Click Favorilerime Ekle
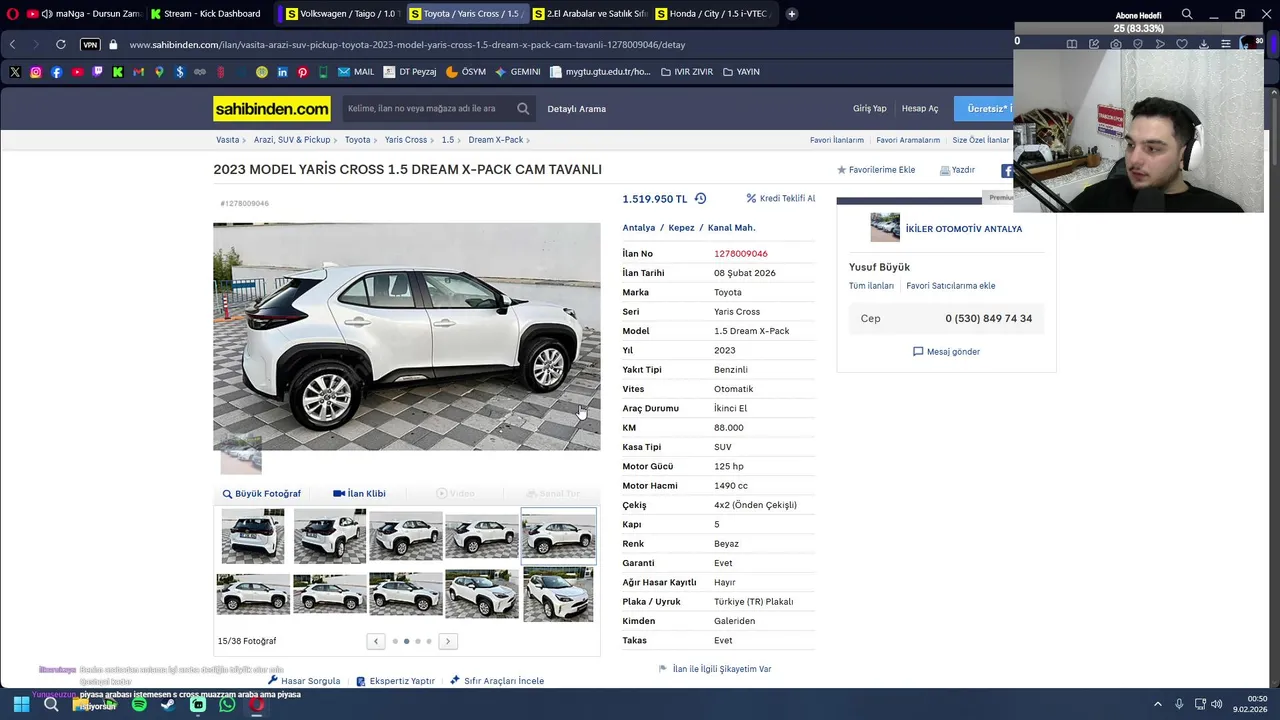Viewport: 1280px width, 720px height. (876, 170)
